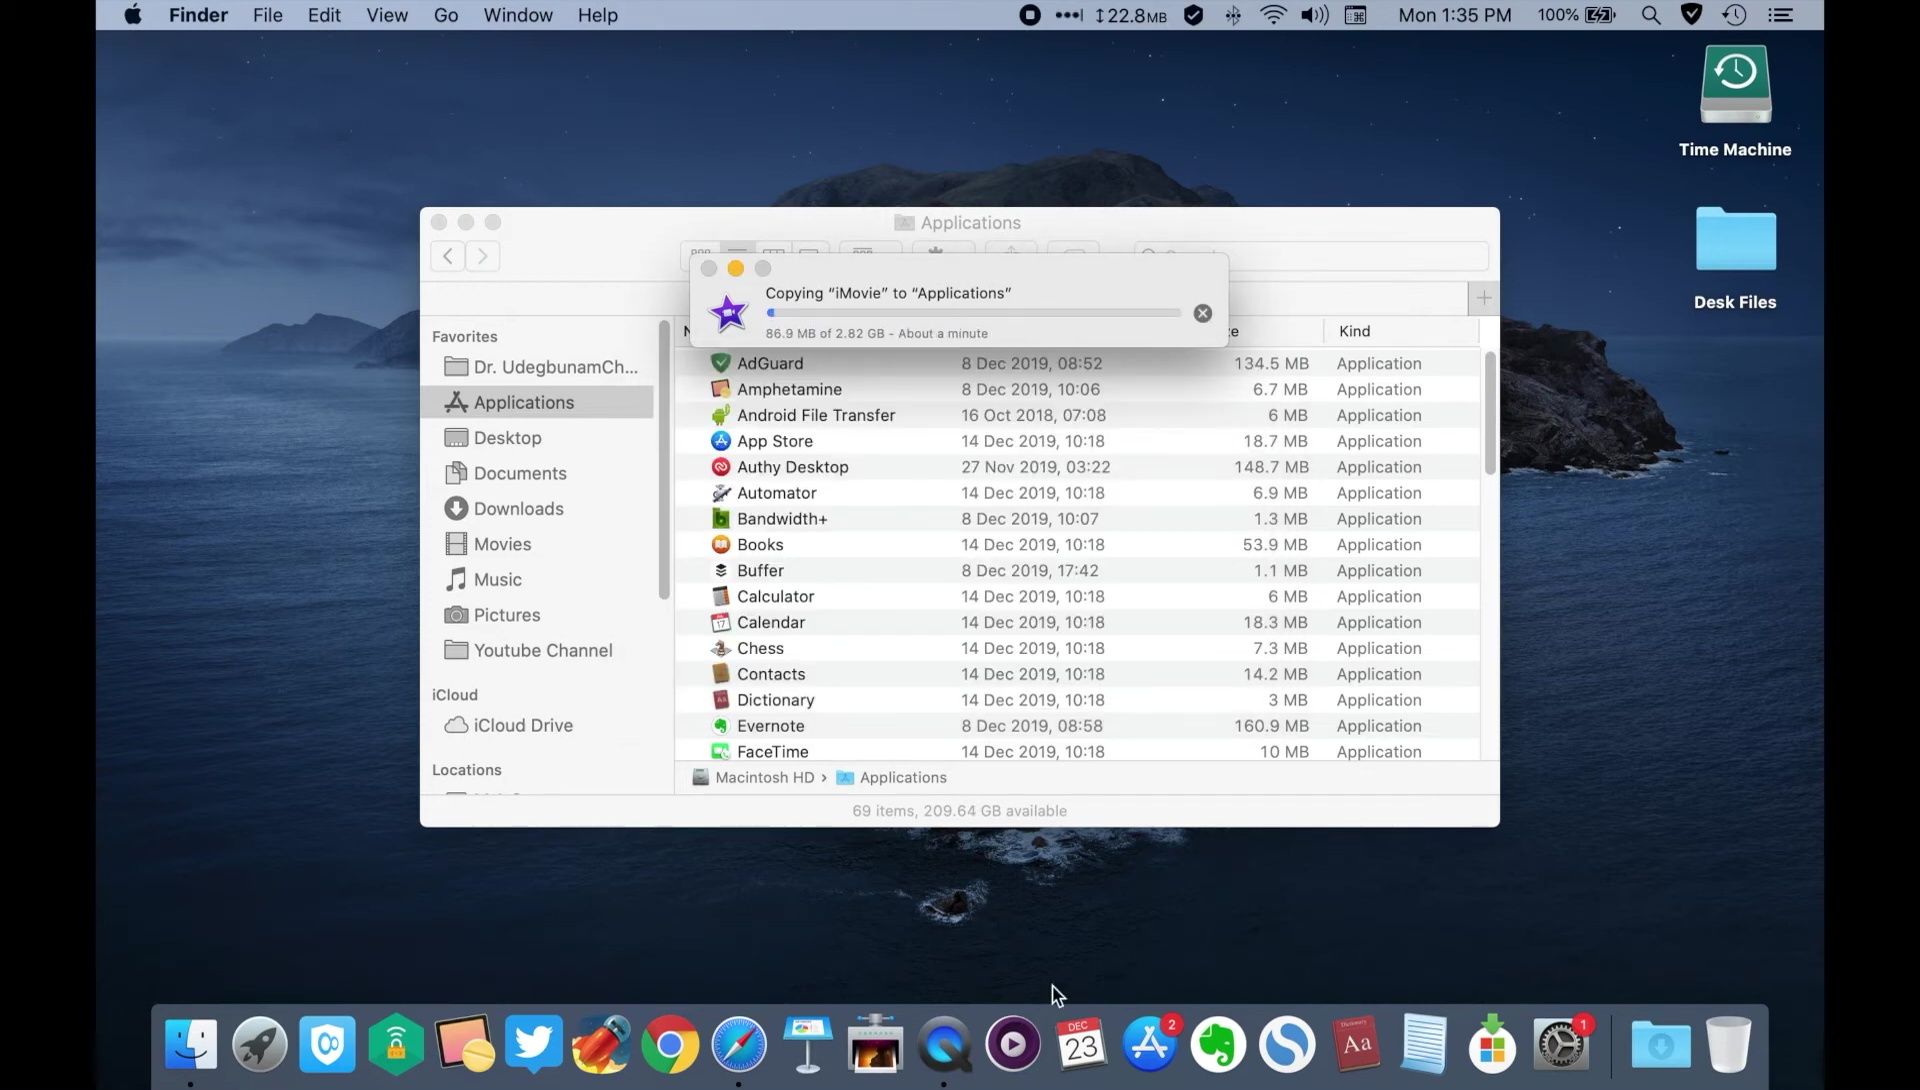
Task: Click the file list vertical scrollbar
Action: click(1490, 413)
